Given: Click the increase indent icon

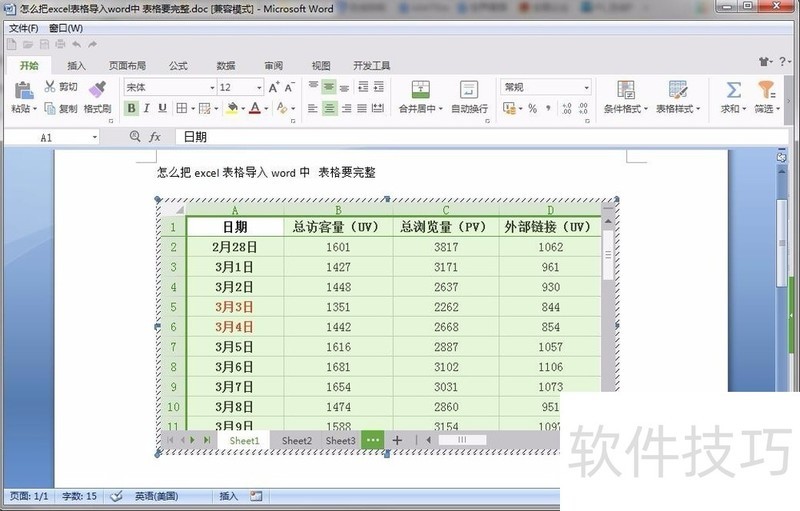Looking at the screenshot, I should point(379,87).
